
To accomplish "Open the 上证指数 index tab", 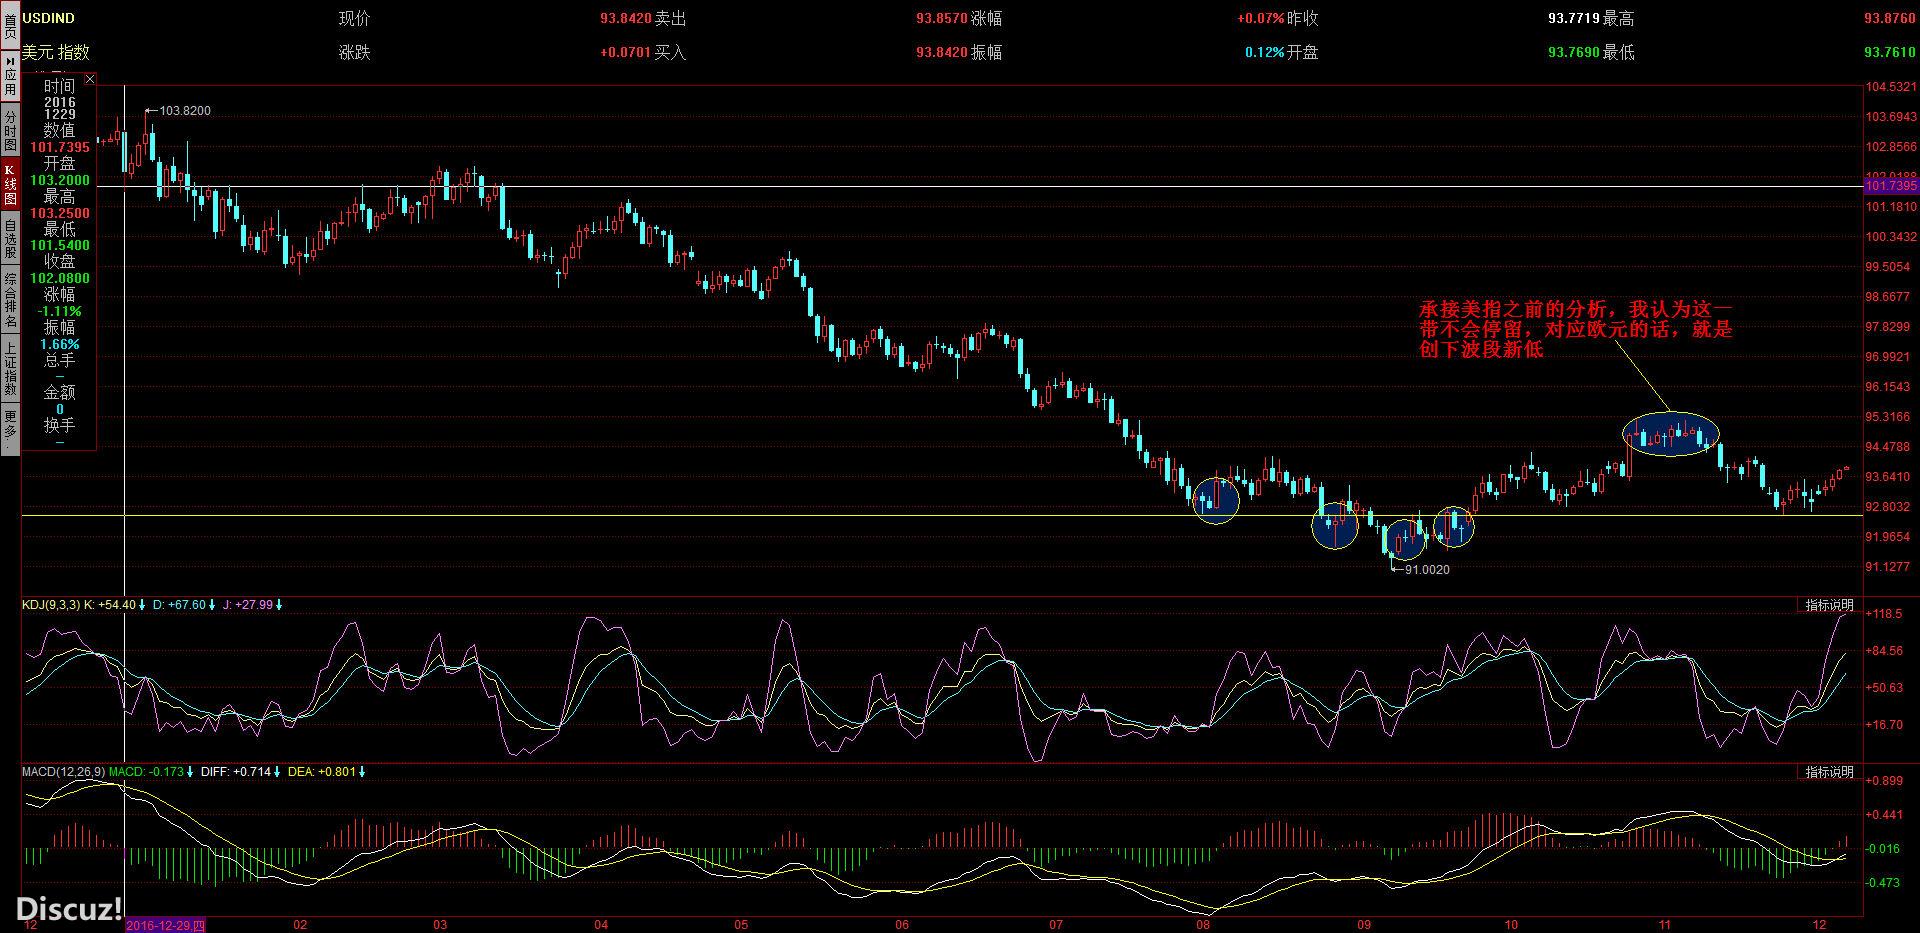I will point(10,369).
